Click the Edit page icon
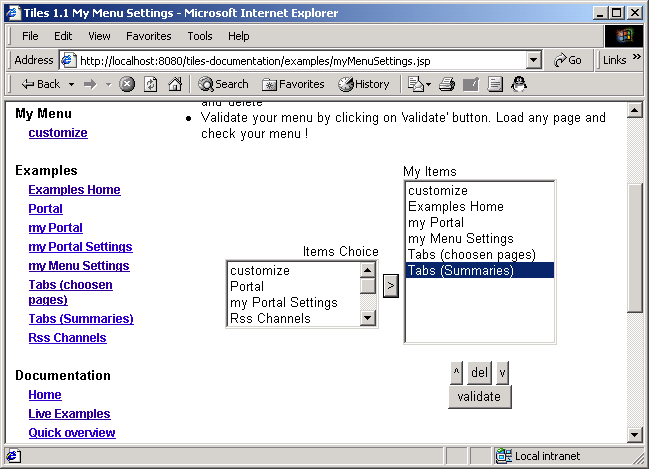This screenshot has width=649, height=469. [x=471, y=84]
